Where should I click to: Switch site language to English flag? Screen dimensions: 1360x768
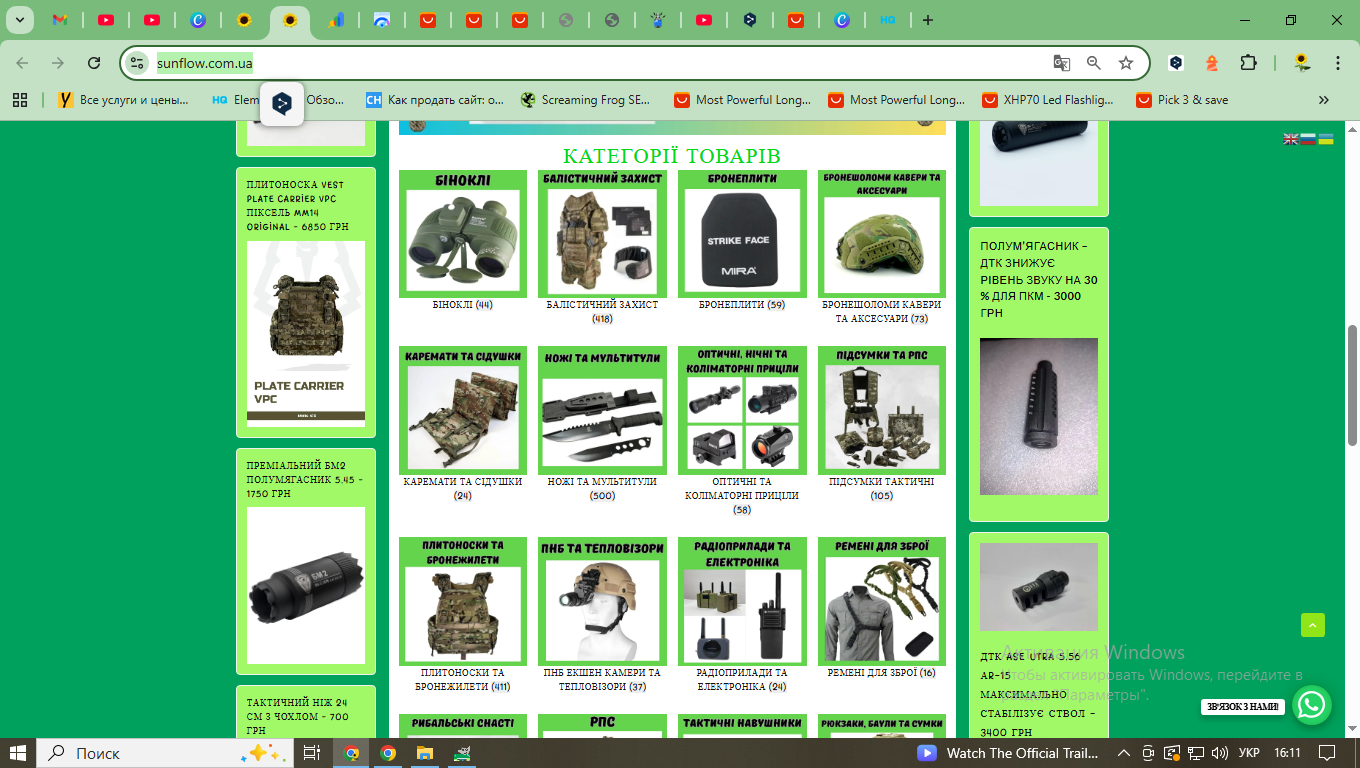(1290, 139)
